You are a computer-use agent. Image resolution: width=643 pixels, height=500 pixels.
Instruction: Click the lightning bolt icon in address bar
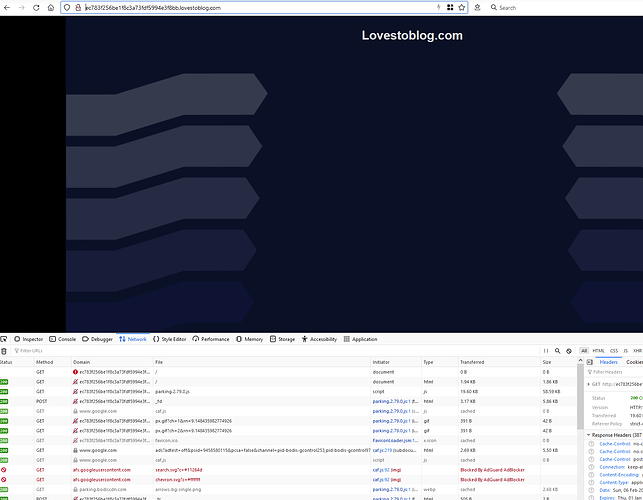(x=438, y=7)
